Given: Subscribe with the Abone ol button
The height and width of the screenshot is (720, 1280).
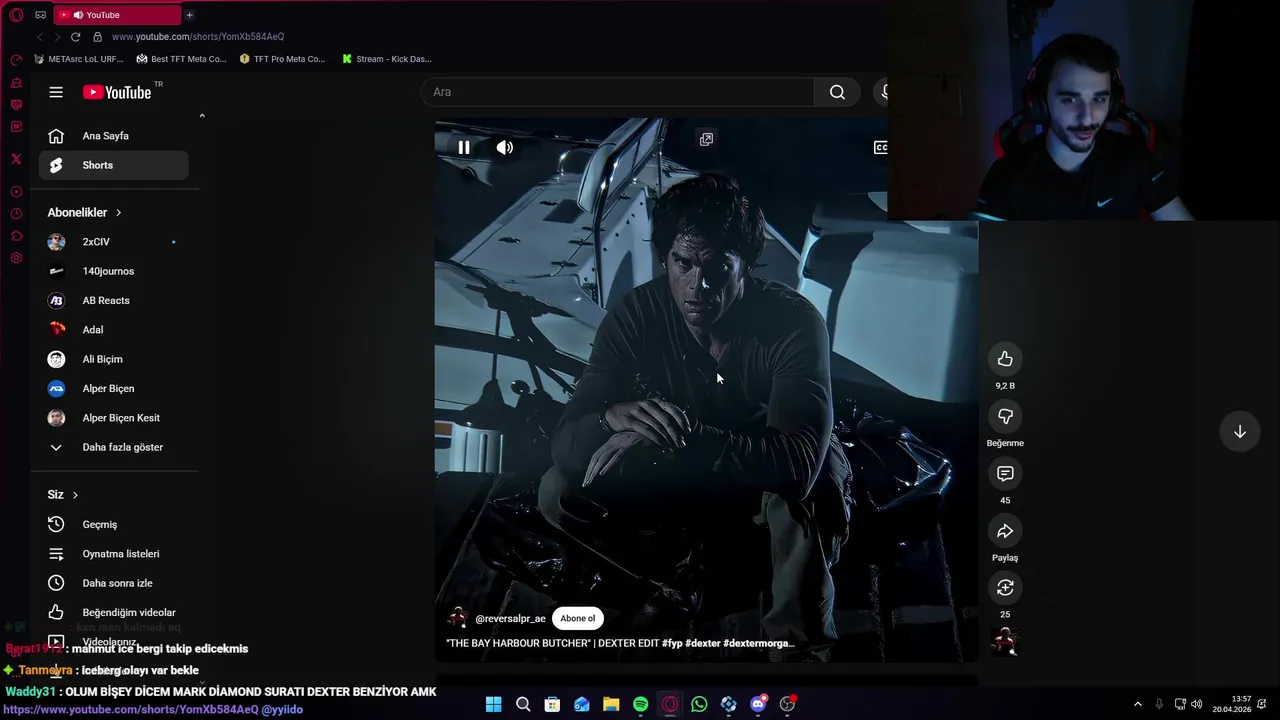Looking at the screenshot, I should [577, 618].
